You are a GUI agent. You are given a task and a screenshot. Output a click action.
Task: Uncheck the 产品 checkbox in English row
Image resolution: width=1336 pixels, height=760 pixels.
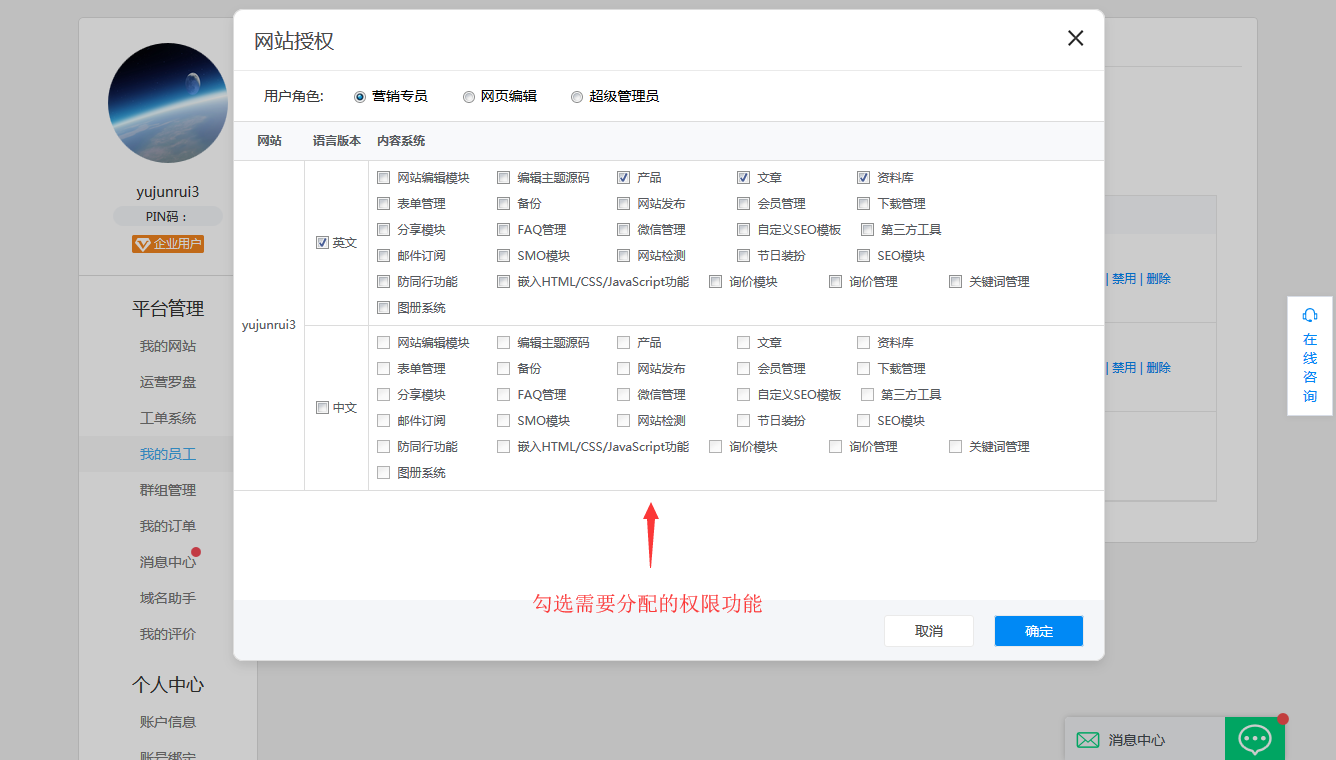(624, 178)
